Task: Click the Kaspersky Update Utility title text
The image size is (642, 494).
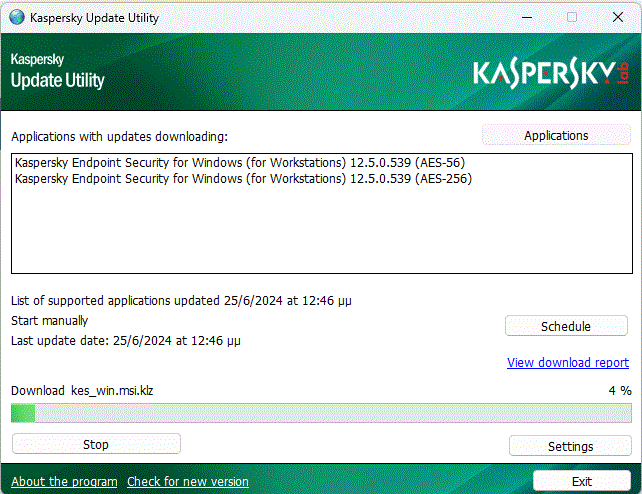Action: pyautogui.click(x=95, y=18)
